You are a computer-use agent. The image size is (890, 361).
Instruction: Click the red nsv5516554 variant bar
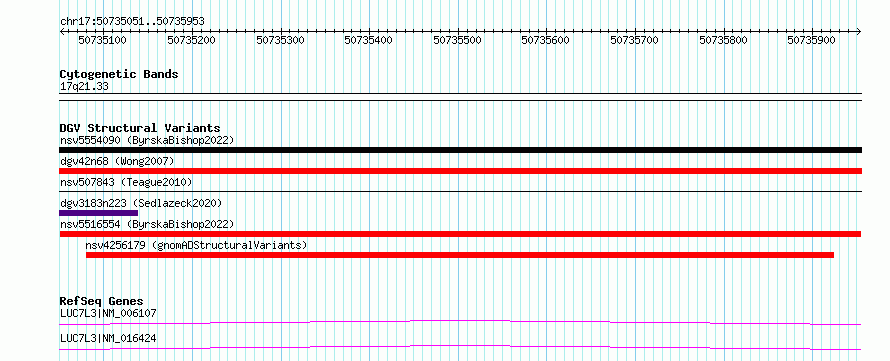click(x=460, y=234)
